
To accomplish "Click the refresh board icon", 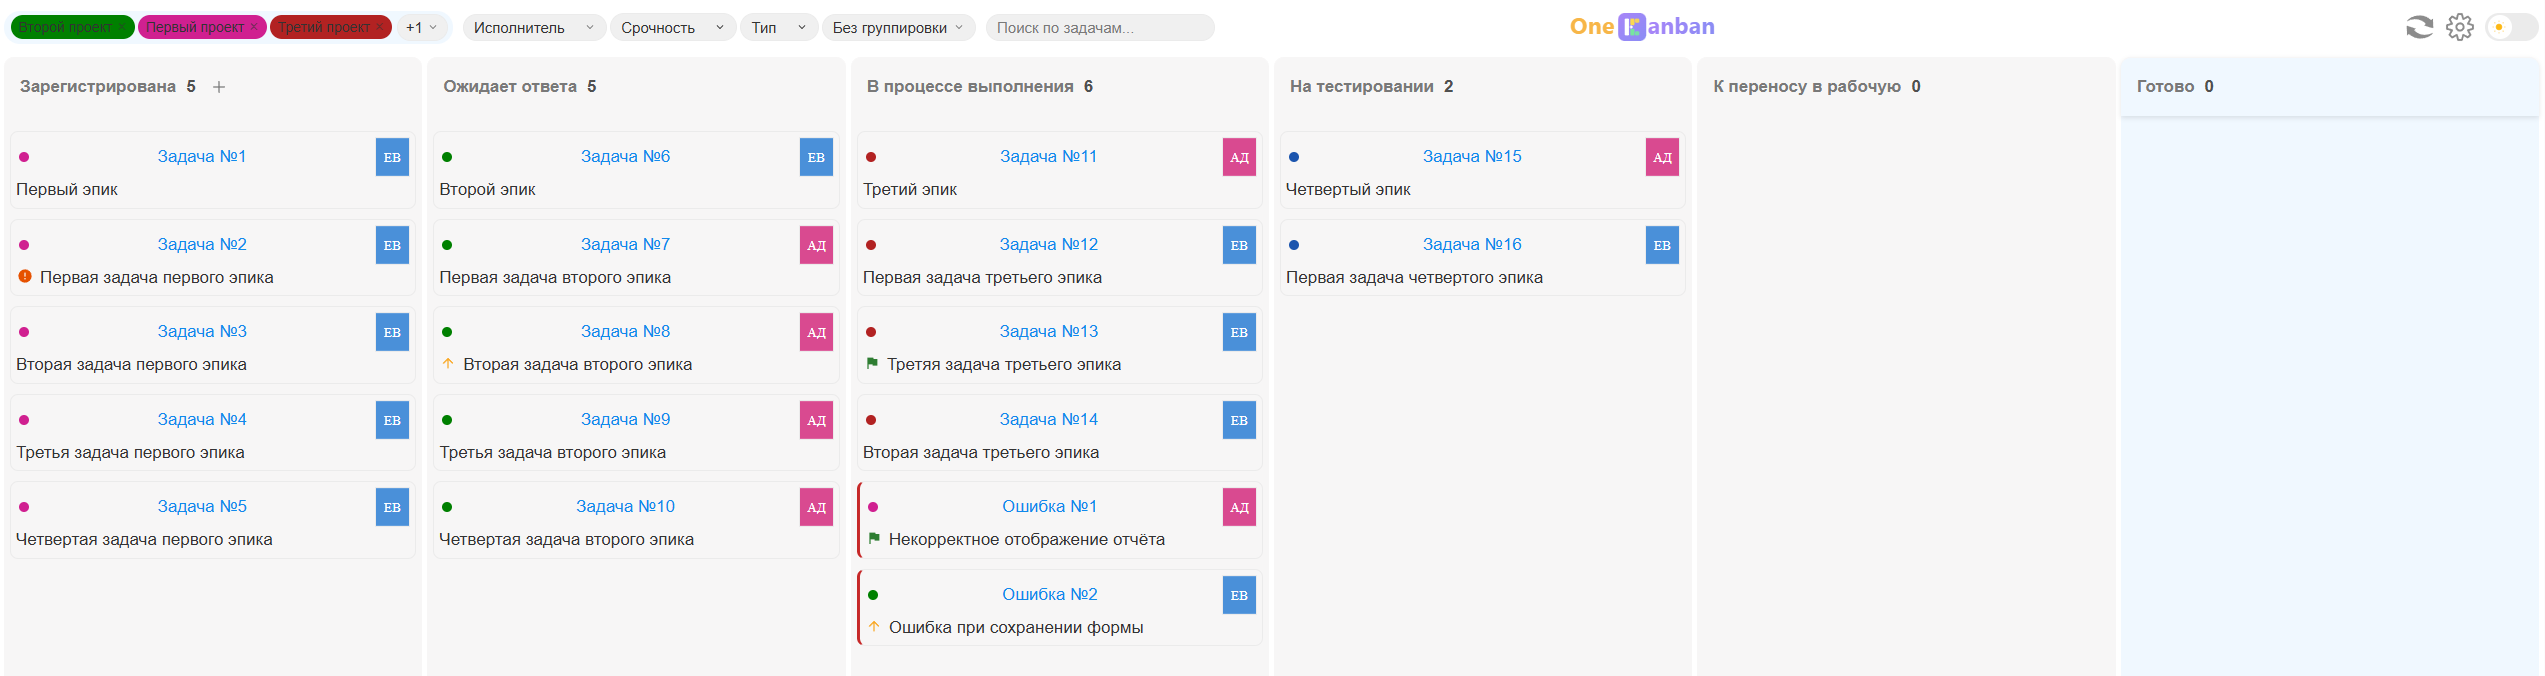I will click(x=2419, y=27).
